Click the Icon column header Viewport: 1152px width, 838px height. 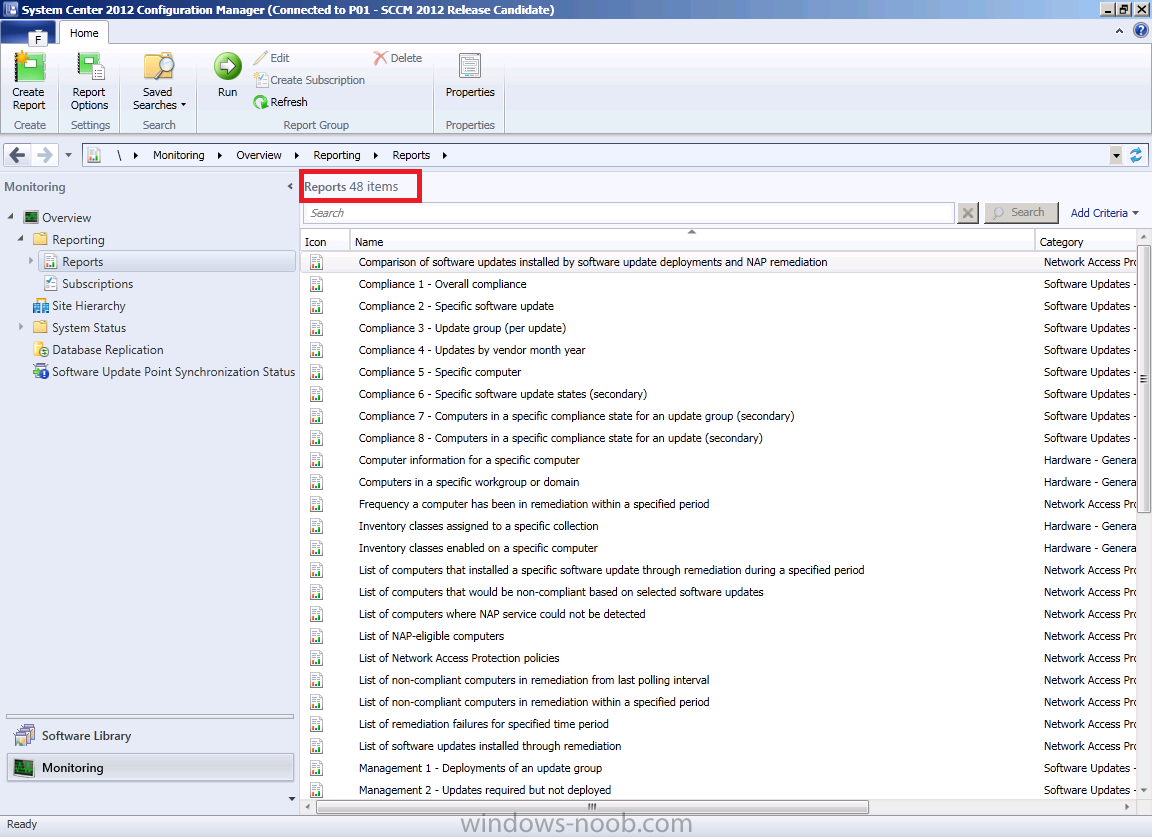(x=325, y=242)
